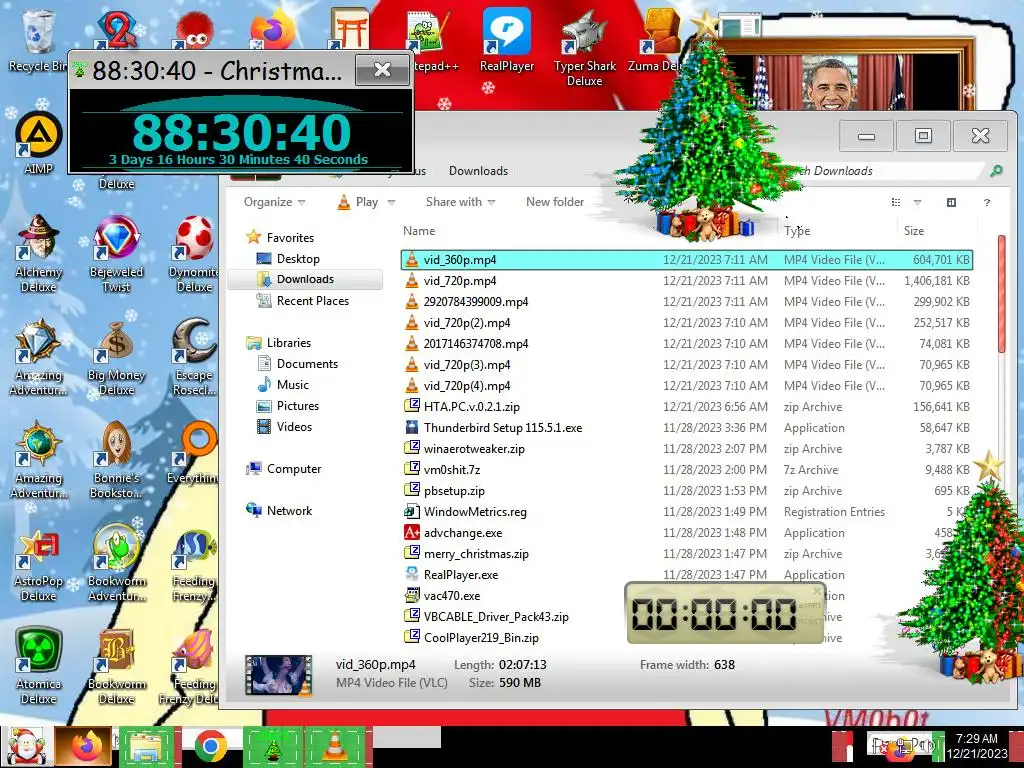Switch to Firefox in the taskbar

click(x=86, y=746)
